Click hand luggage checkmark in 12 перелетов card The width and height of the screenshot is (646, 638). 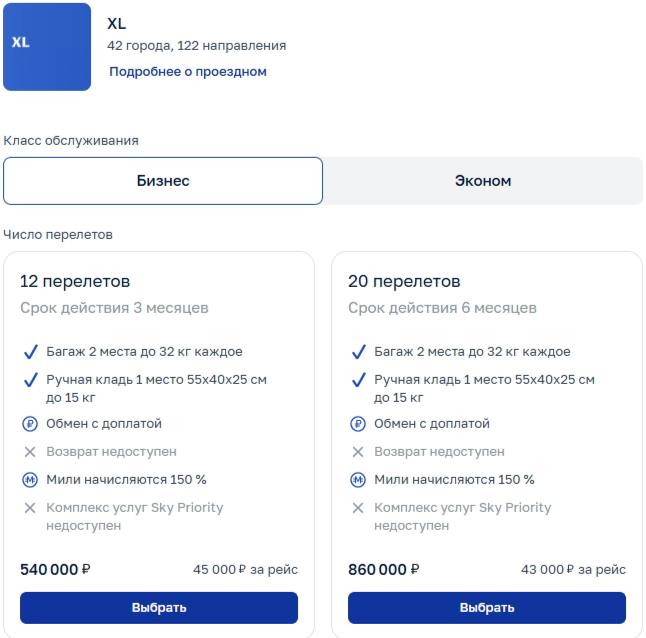click(30, 380)
